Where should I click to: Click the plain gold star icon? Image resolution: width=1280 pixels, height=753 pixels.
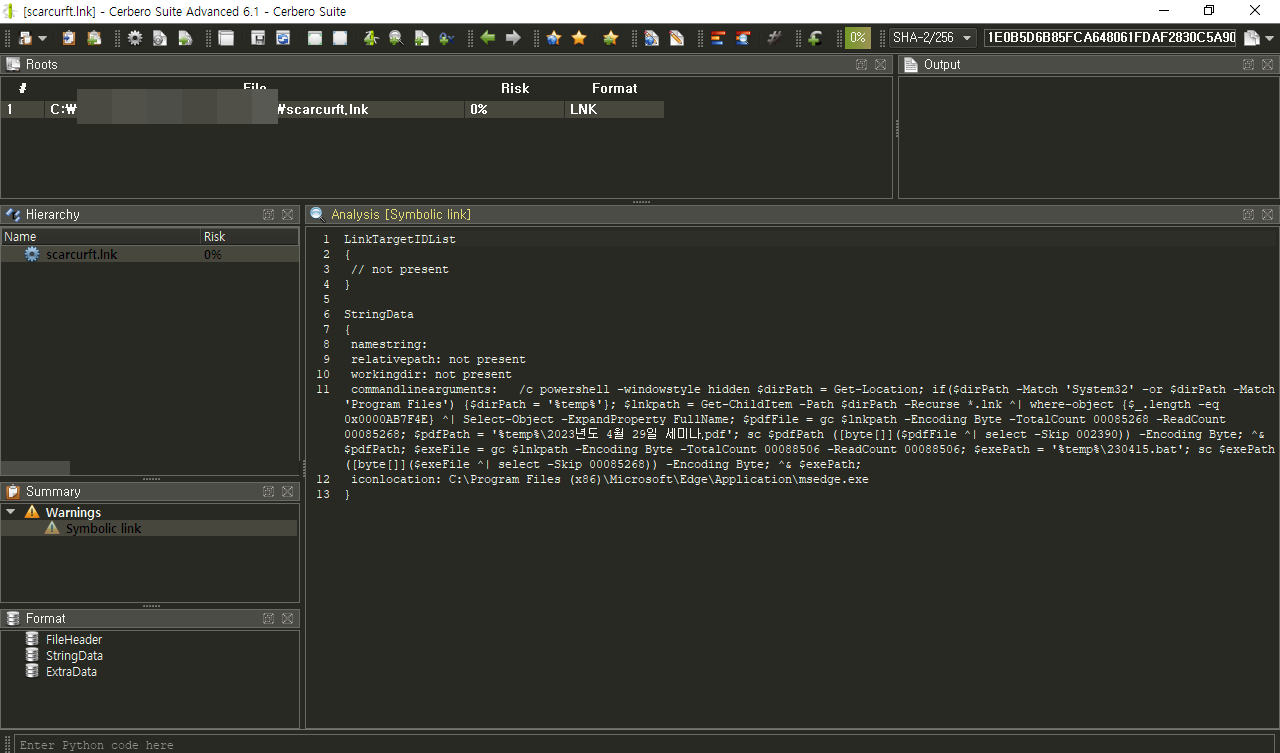click(x=579, y=38)
